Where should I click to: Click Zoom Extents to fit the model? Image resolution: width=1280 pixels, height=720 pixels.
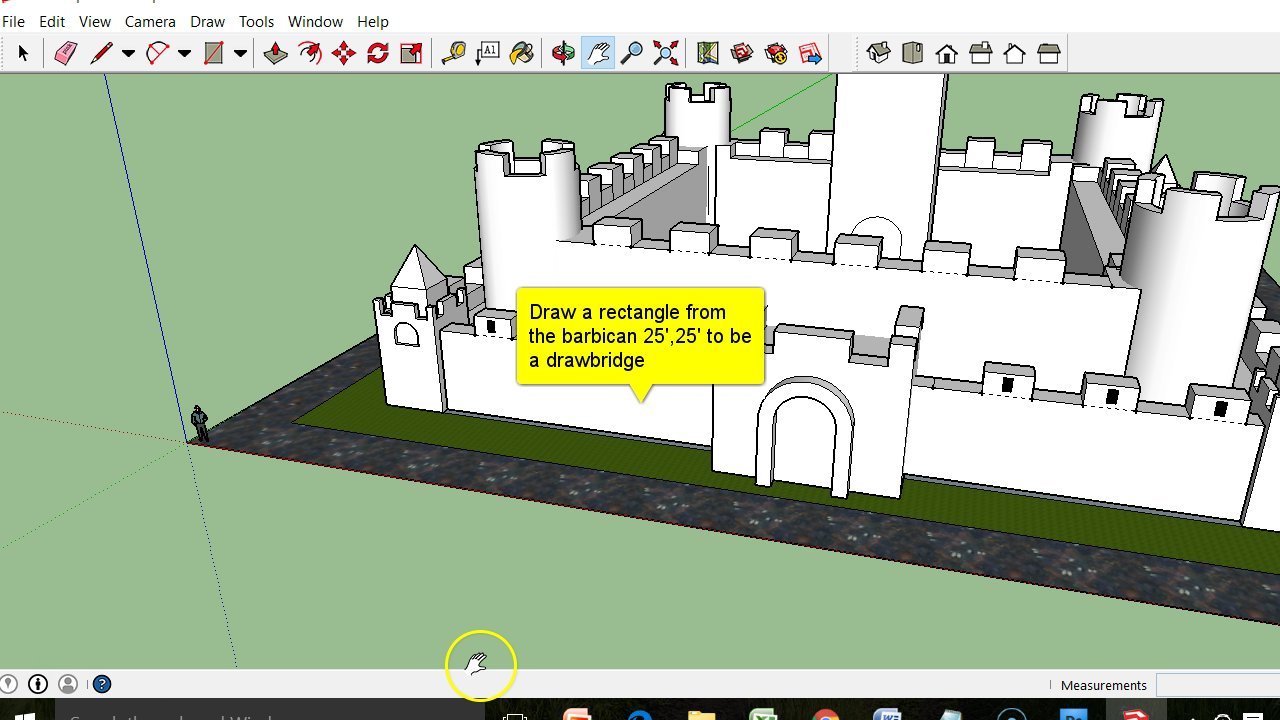665,53
